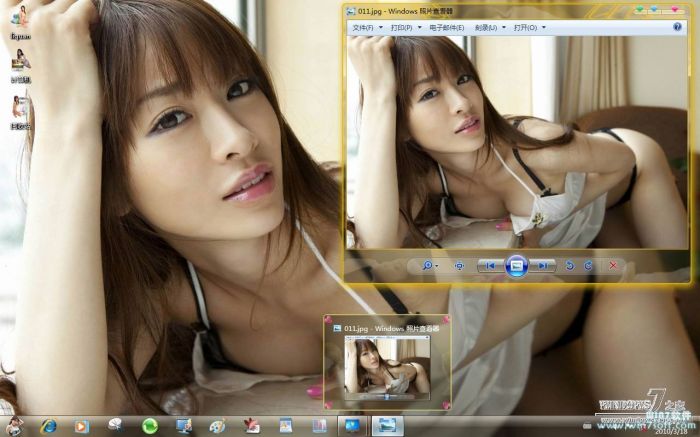The image size is (700, 437).
Task: Click the Start button orb
Action: click(12, 426)
